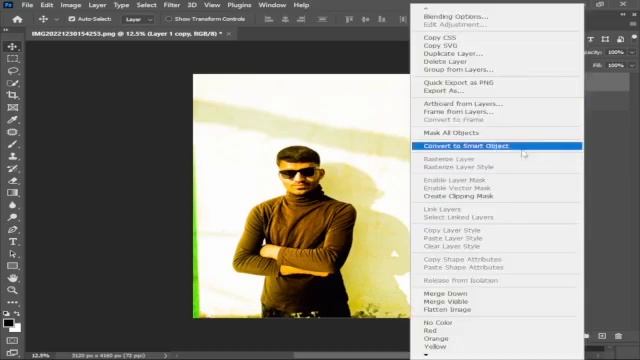The height and width of the screenshot is (360, 640).
Task: Select the Zoom tool
Action: point(12,290)
